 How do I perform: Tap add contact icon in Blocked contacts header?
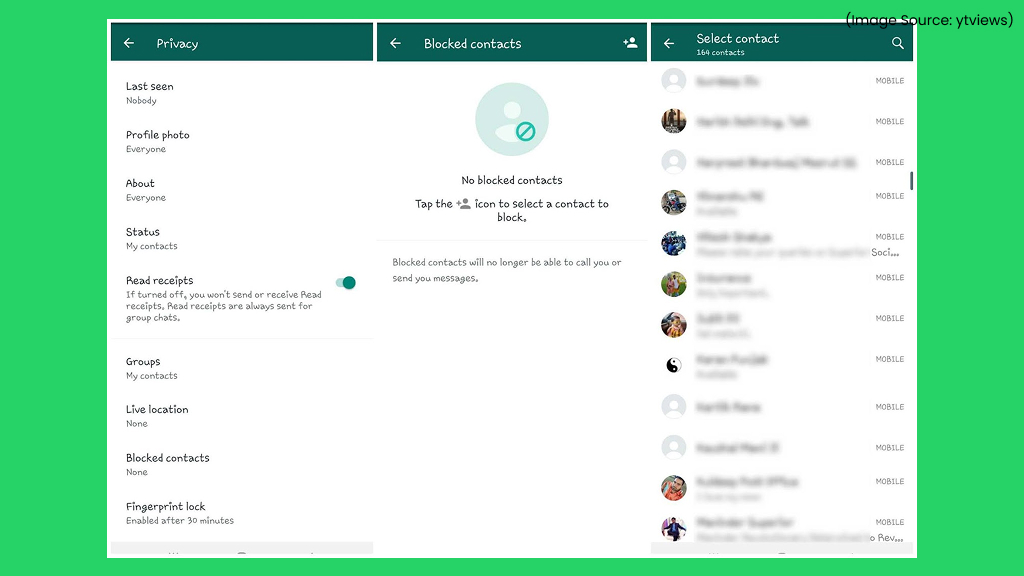[630, 43]
